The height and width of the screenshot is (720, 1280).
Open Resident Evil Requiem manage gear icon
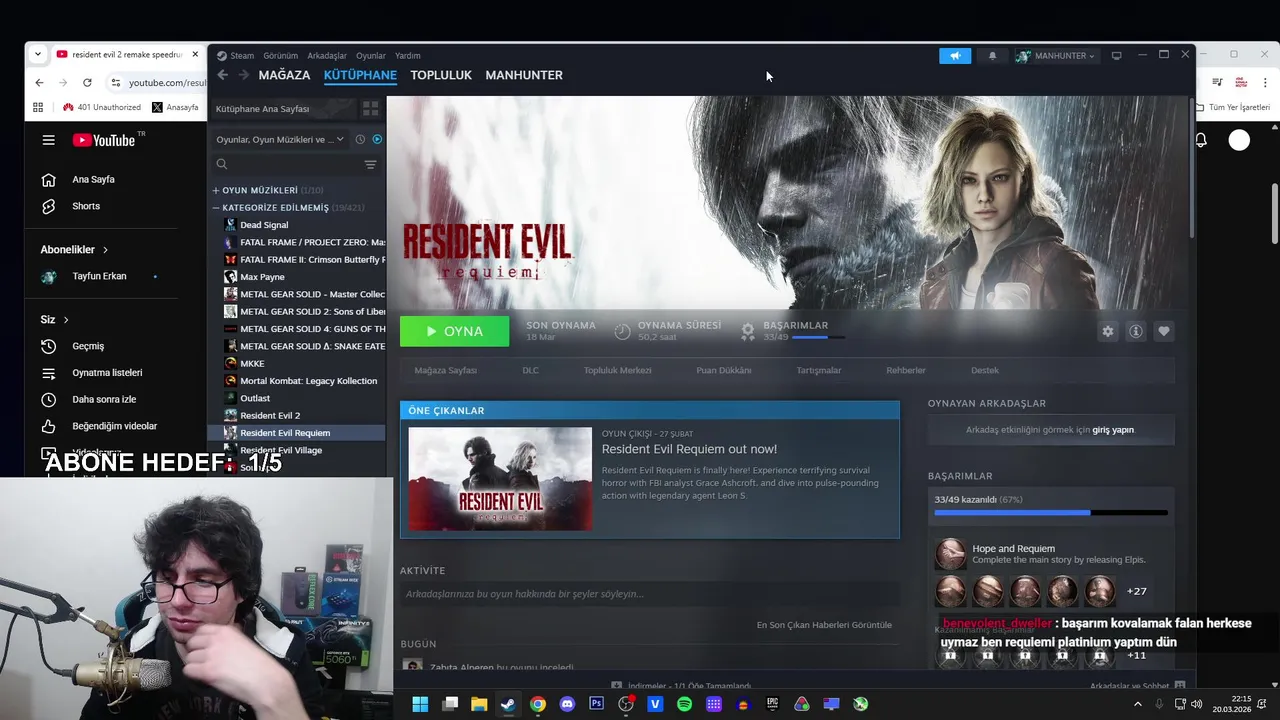point(1108,331)
